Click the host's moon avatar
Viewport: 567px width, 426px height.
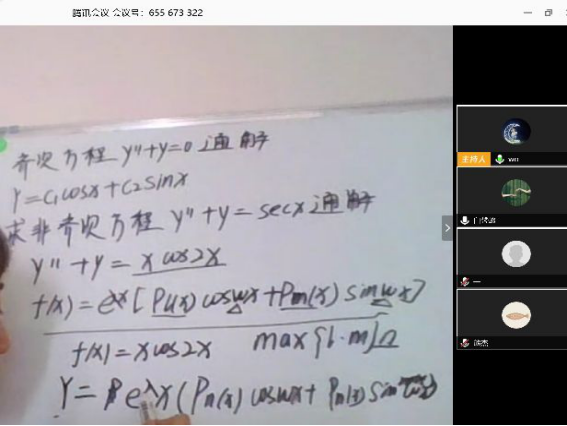click(x=516, y=131)
